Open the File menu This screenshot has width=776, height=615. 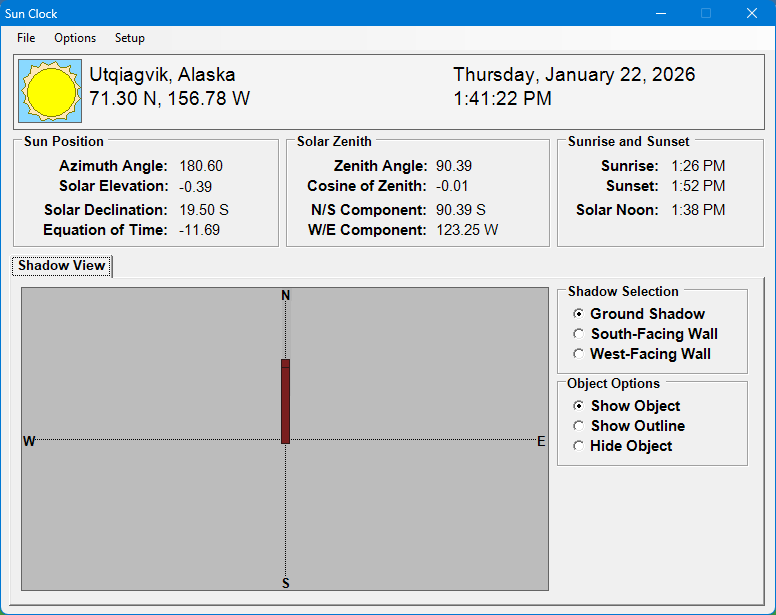point(26,38)
